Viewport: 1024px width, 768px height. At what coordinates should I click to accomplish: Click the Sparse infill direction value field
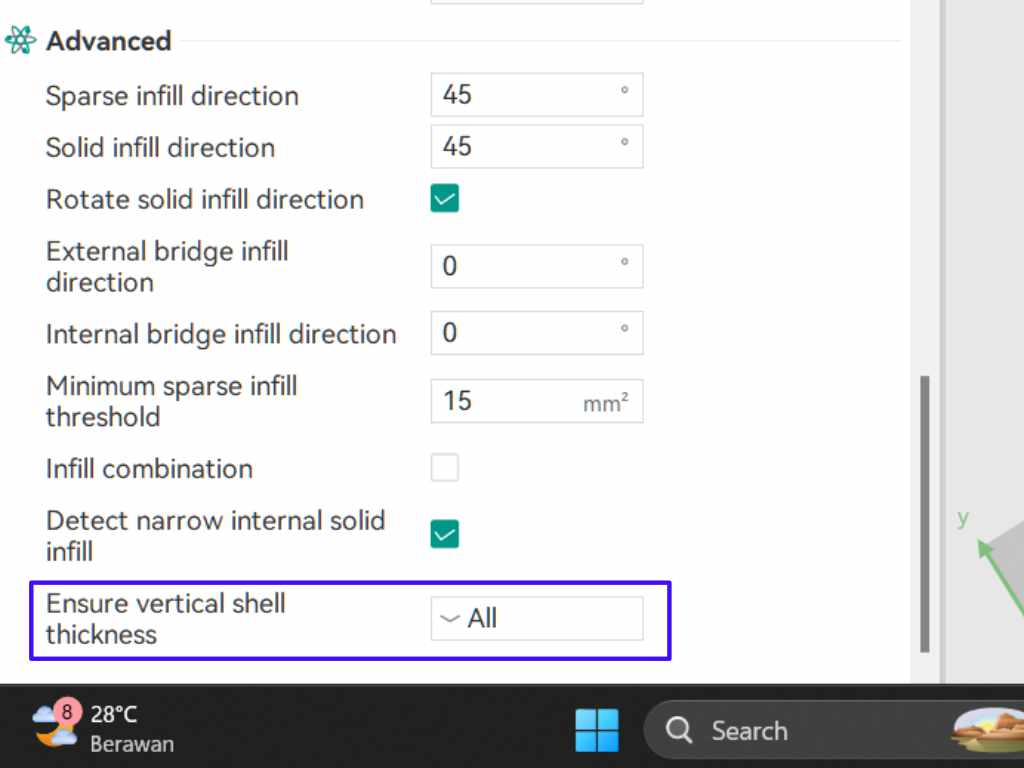click(525, 95)
